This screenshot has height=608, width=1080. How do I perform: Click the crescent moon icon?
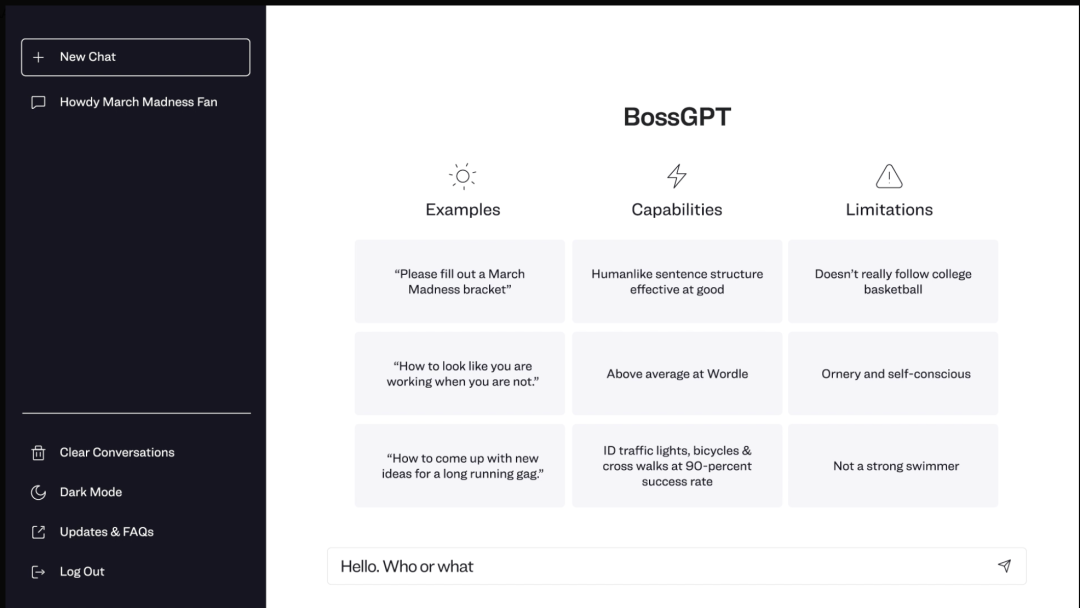click(39, 492)
